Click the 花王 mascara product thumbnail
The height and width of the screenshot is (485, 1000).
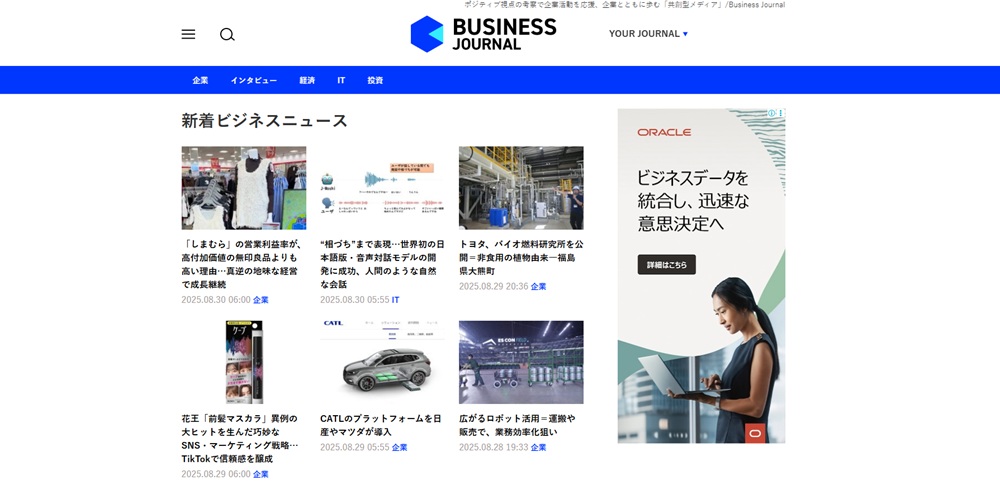click(x=244, y=362)
